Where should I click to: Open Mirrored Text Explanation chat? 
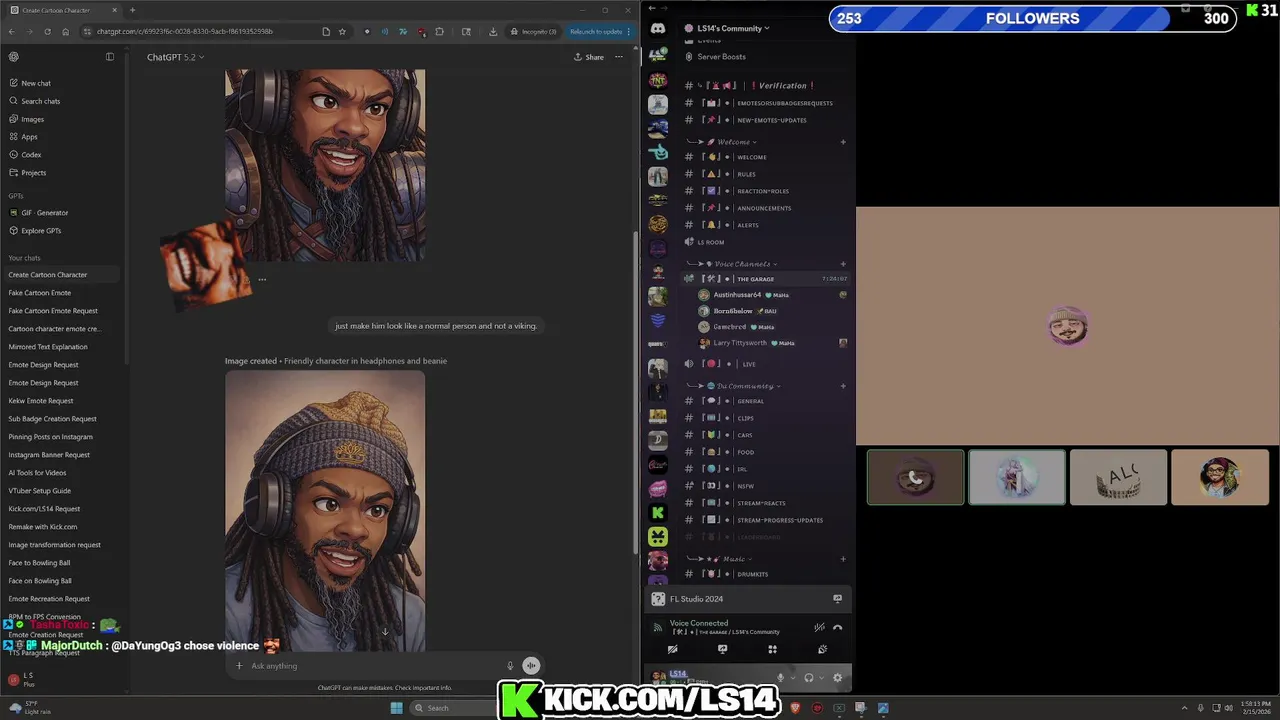(x=62, y=347)
